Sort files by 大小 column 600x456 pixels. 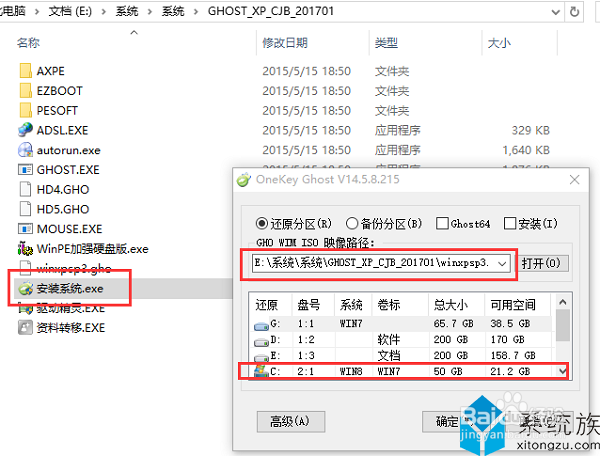[x=499, y=43]
